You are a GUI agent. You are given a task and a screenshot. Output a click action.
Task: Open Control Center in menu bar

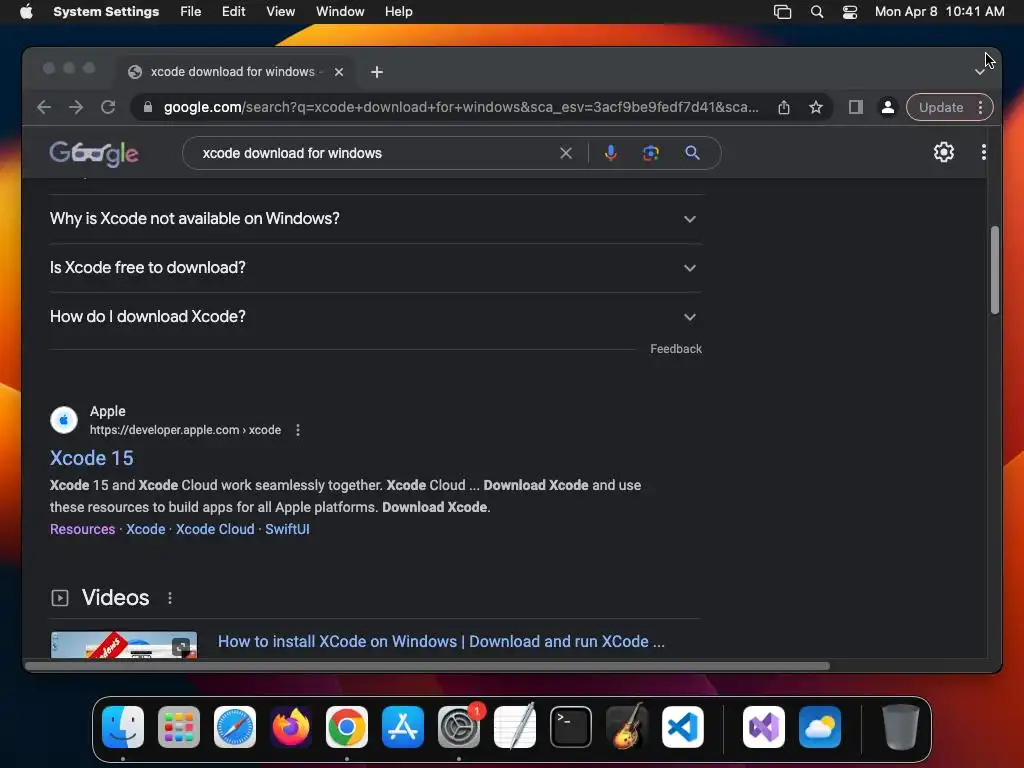[850, 12]
